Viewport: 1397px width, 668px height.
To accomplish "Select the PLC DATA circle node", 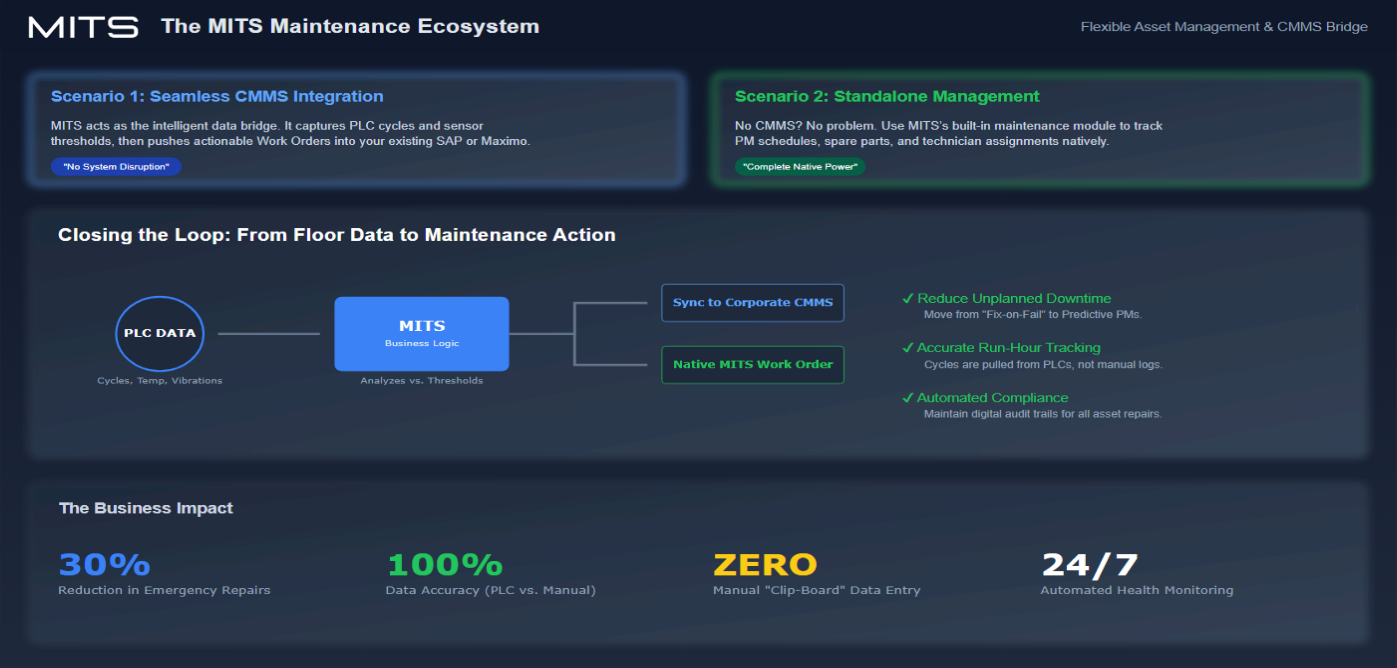I will click(x=160, y=333).
